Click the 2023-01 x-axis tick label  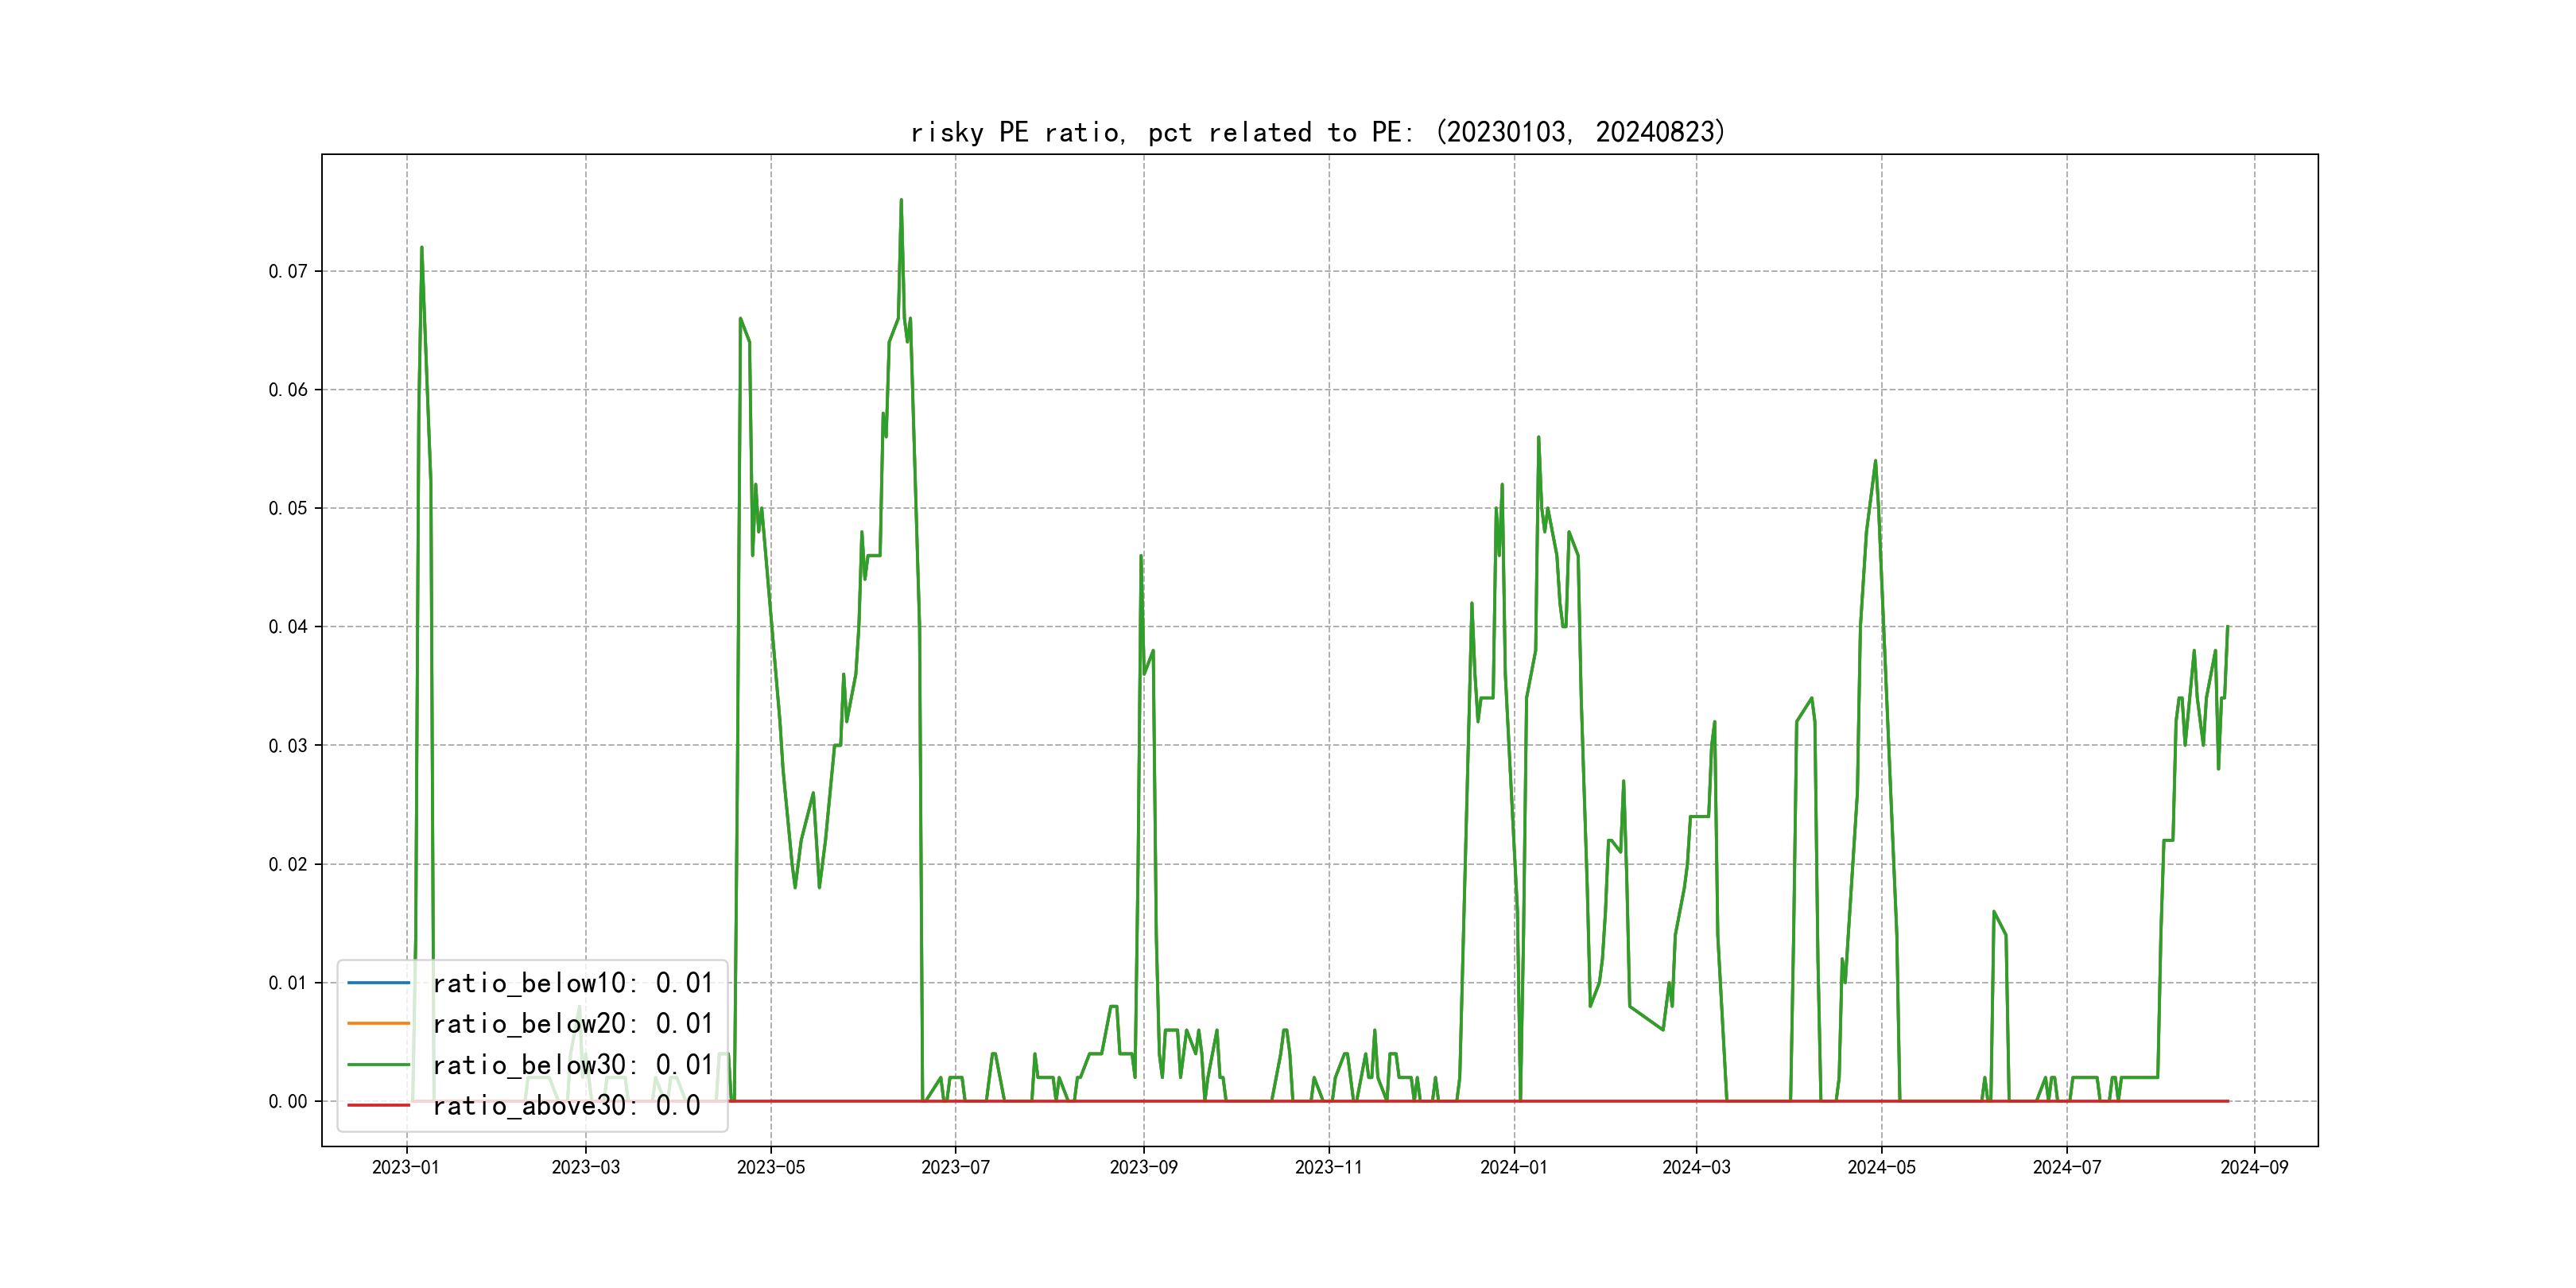coord(406,1167)
